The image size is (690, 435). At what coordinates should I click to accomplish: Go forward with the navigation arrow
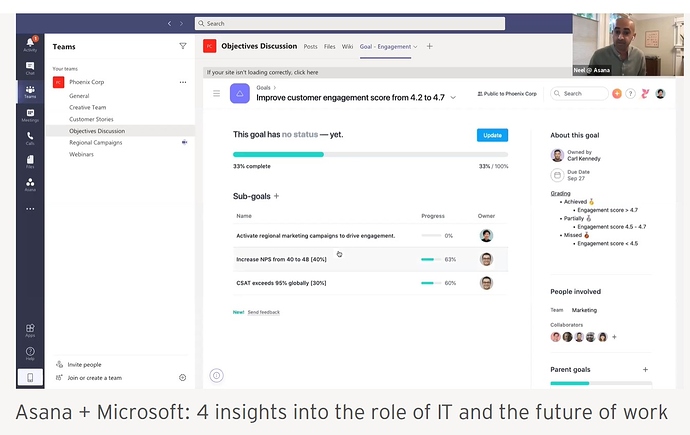pos(181,23)
